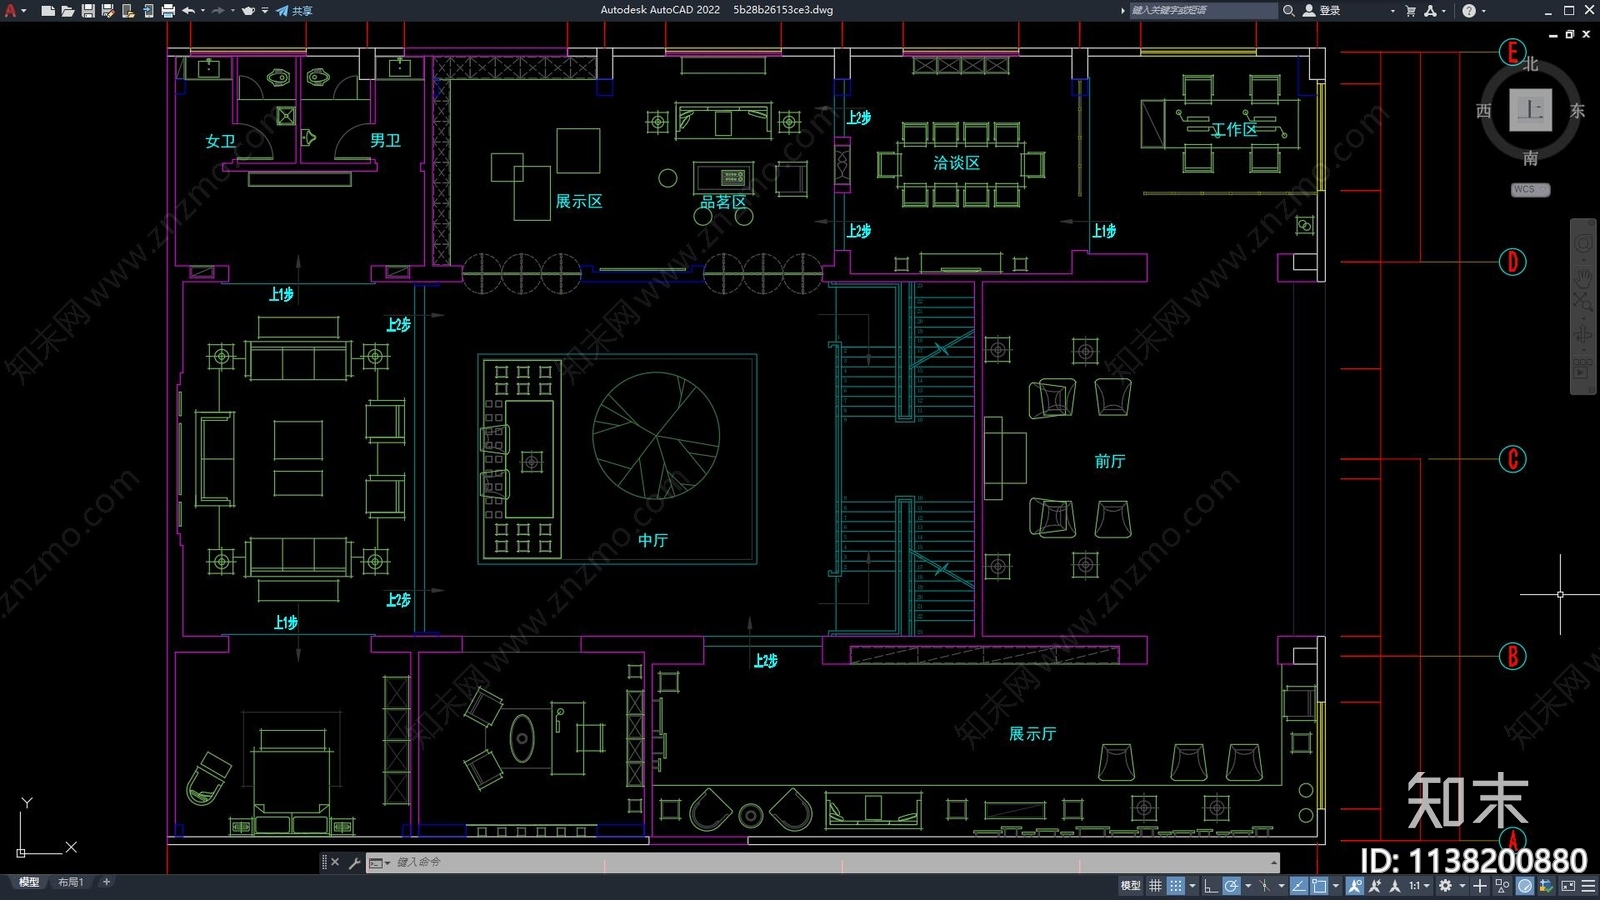Viewport: 1600px width, 900px height.
Task: Switch to the 布局1 layout tab
Action: [x=70, y=882]
